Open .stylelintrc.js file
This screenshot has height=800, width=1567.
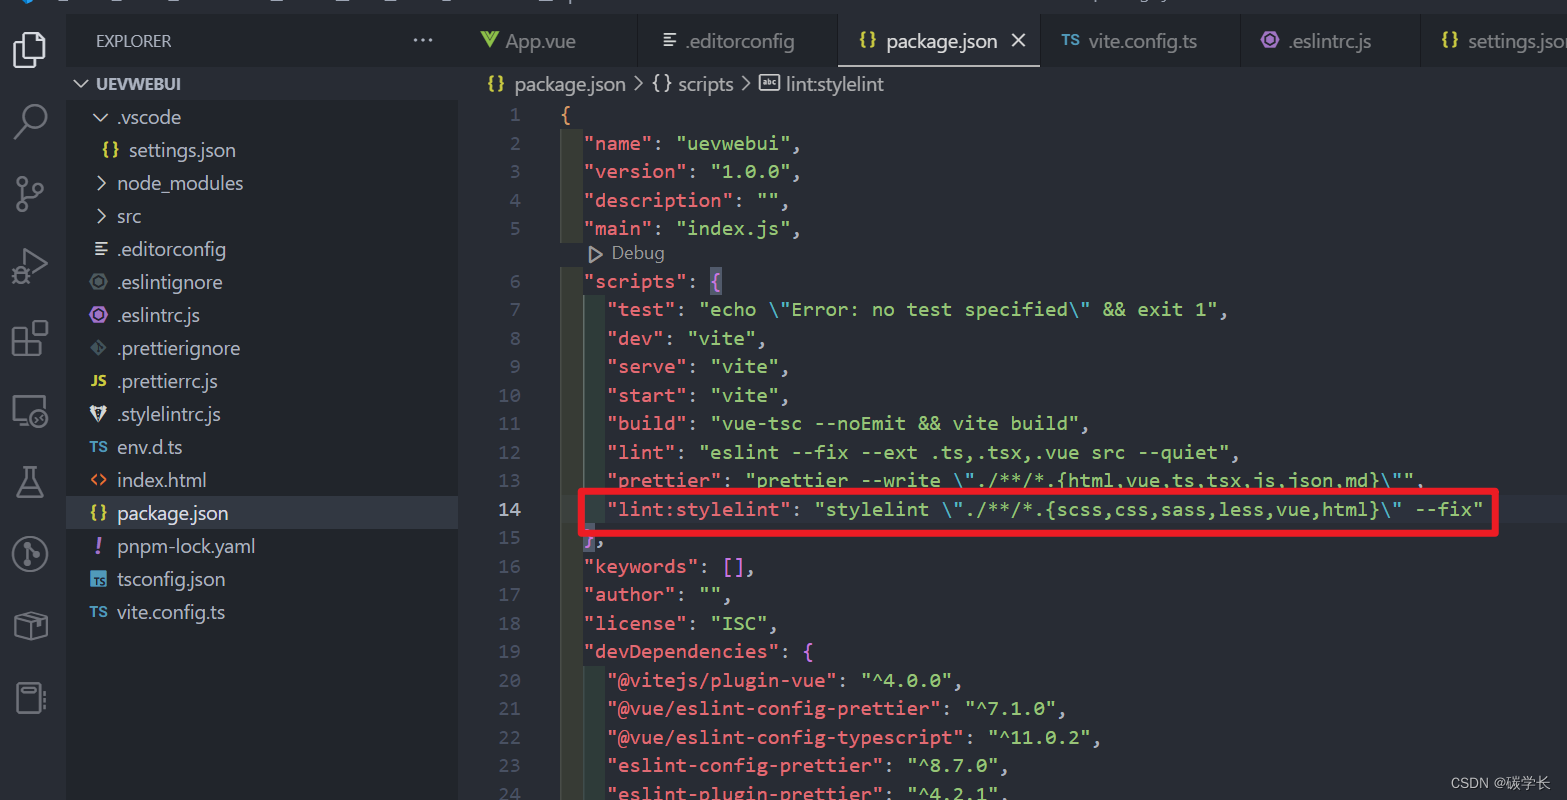point(262,414)
